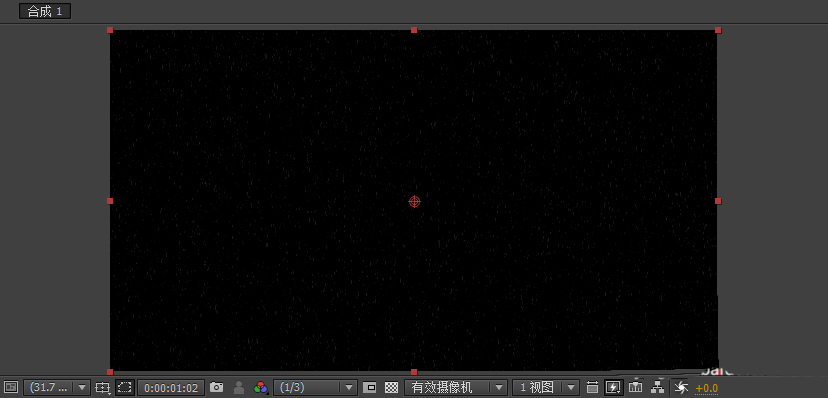Toggle mask and shape path visibility
The height and width of the screenshot is (398, 828).
[125, 387]
